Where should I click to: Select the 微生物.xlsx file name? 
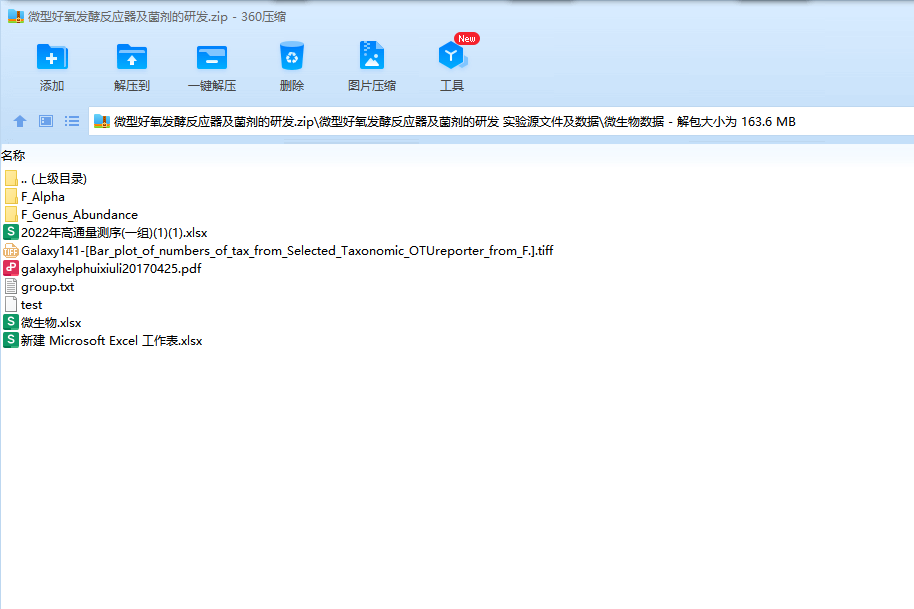pos(51,323)
